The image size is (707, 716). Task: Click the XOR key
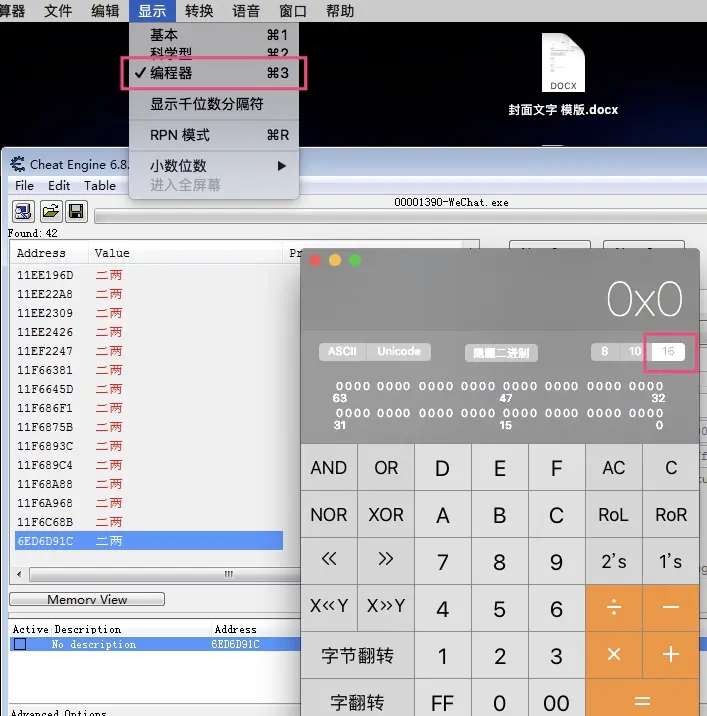386,515
